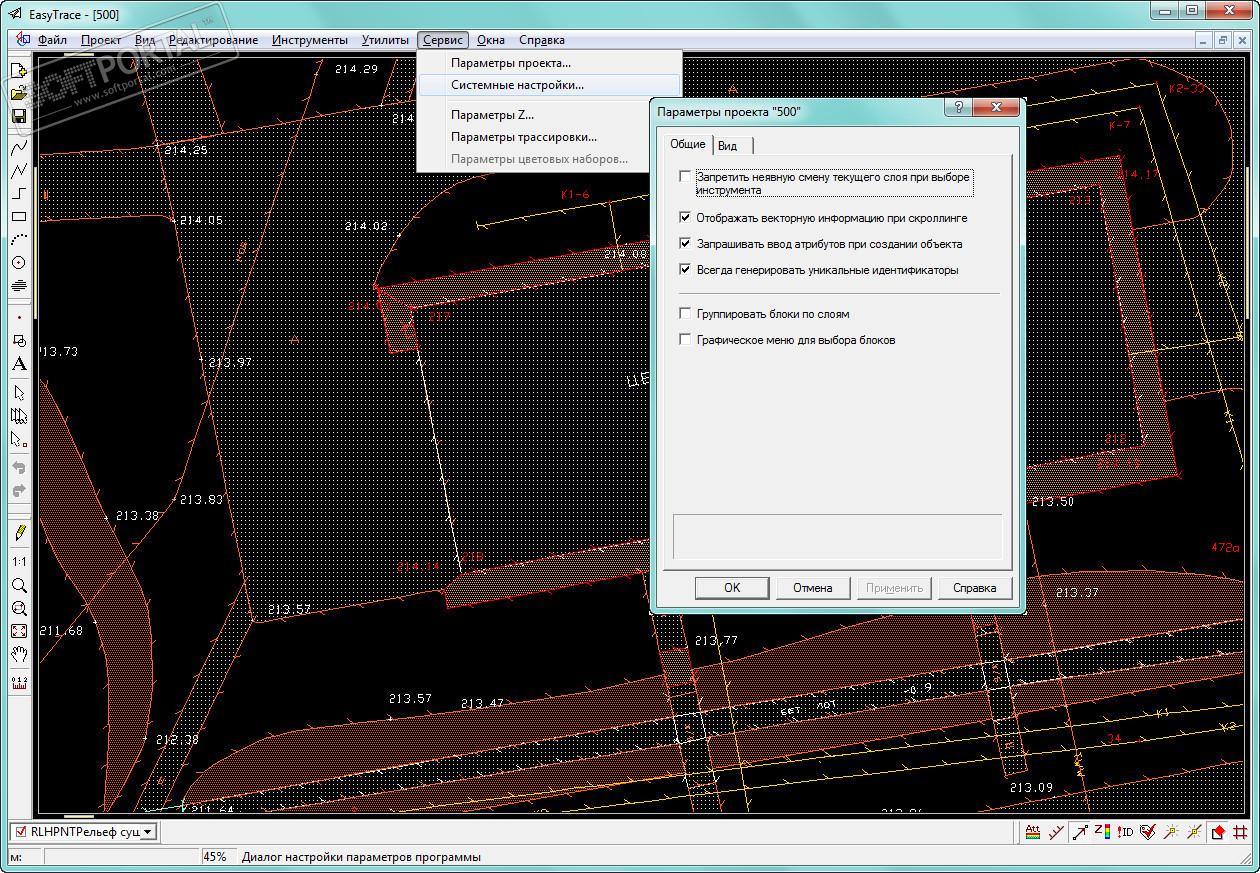This screenshot has width=1260, height=873.
Task: Select the rectangle drawing tool
Action: 19,217
